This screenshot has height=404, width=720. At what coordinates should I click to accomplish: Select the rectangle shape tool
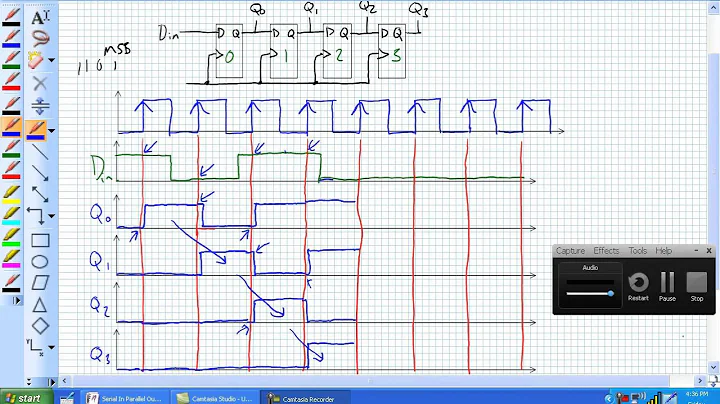point(40,240)
